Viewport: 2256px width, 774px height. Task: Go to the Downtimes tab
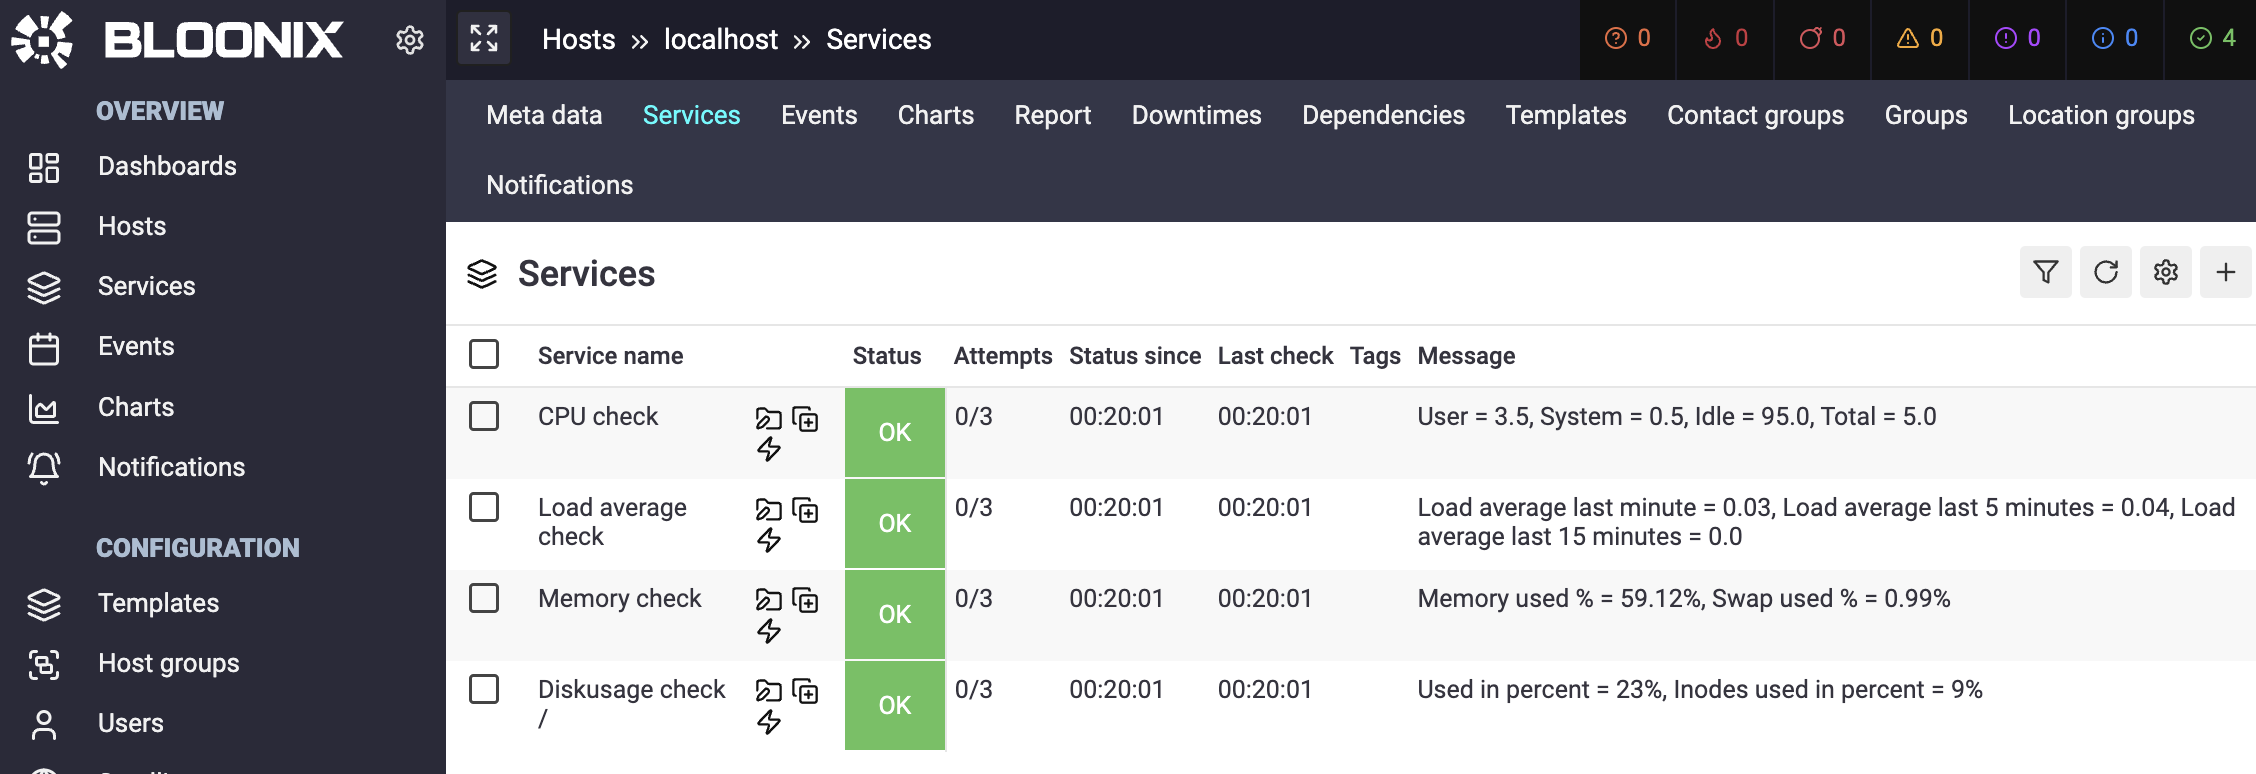coord(1197,115)
